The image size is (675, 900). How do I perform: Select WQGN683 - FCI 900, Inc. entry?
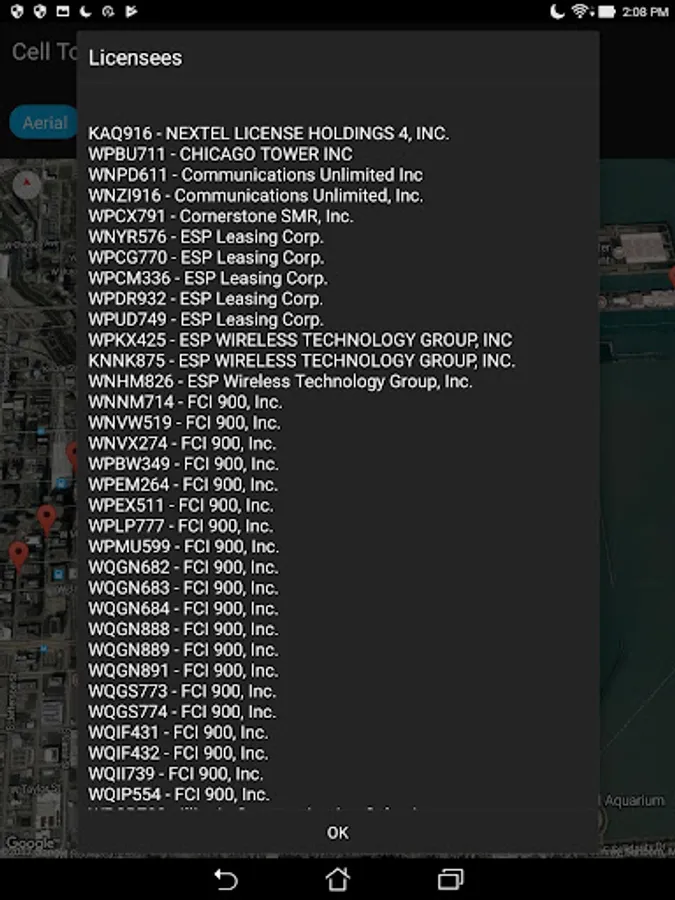pyautogui.click(x=184, y=588)
